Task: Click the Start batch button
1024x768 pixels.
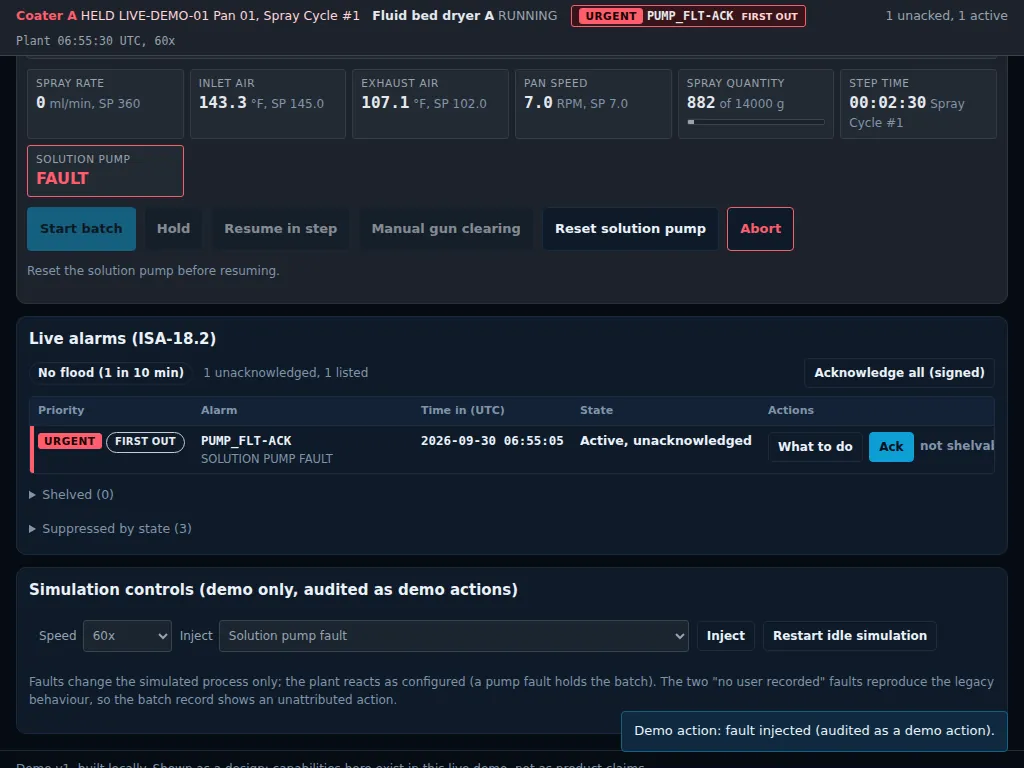Action: click(82, 229)
